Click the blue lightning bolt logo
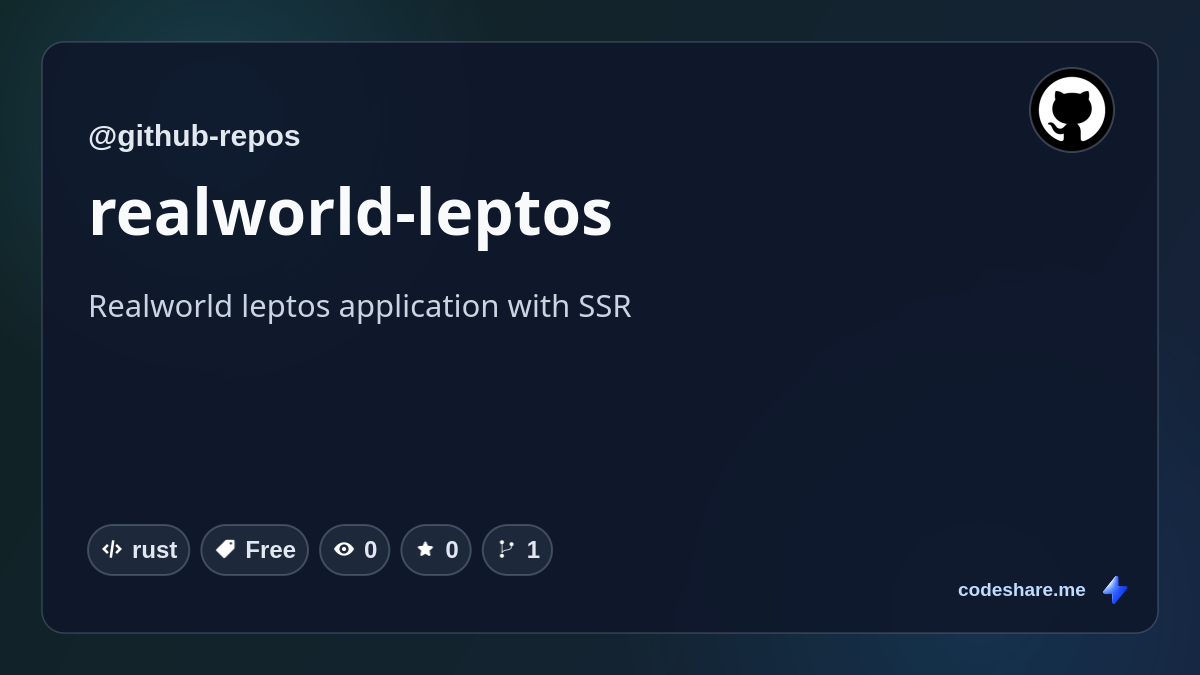1200x675 pixels. [1115, 590]
